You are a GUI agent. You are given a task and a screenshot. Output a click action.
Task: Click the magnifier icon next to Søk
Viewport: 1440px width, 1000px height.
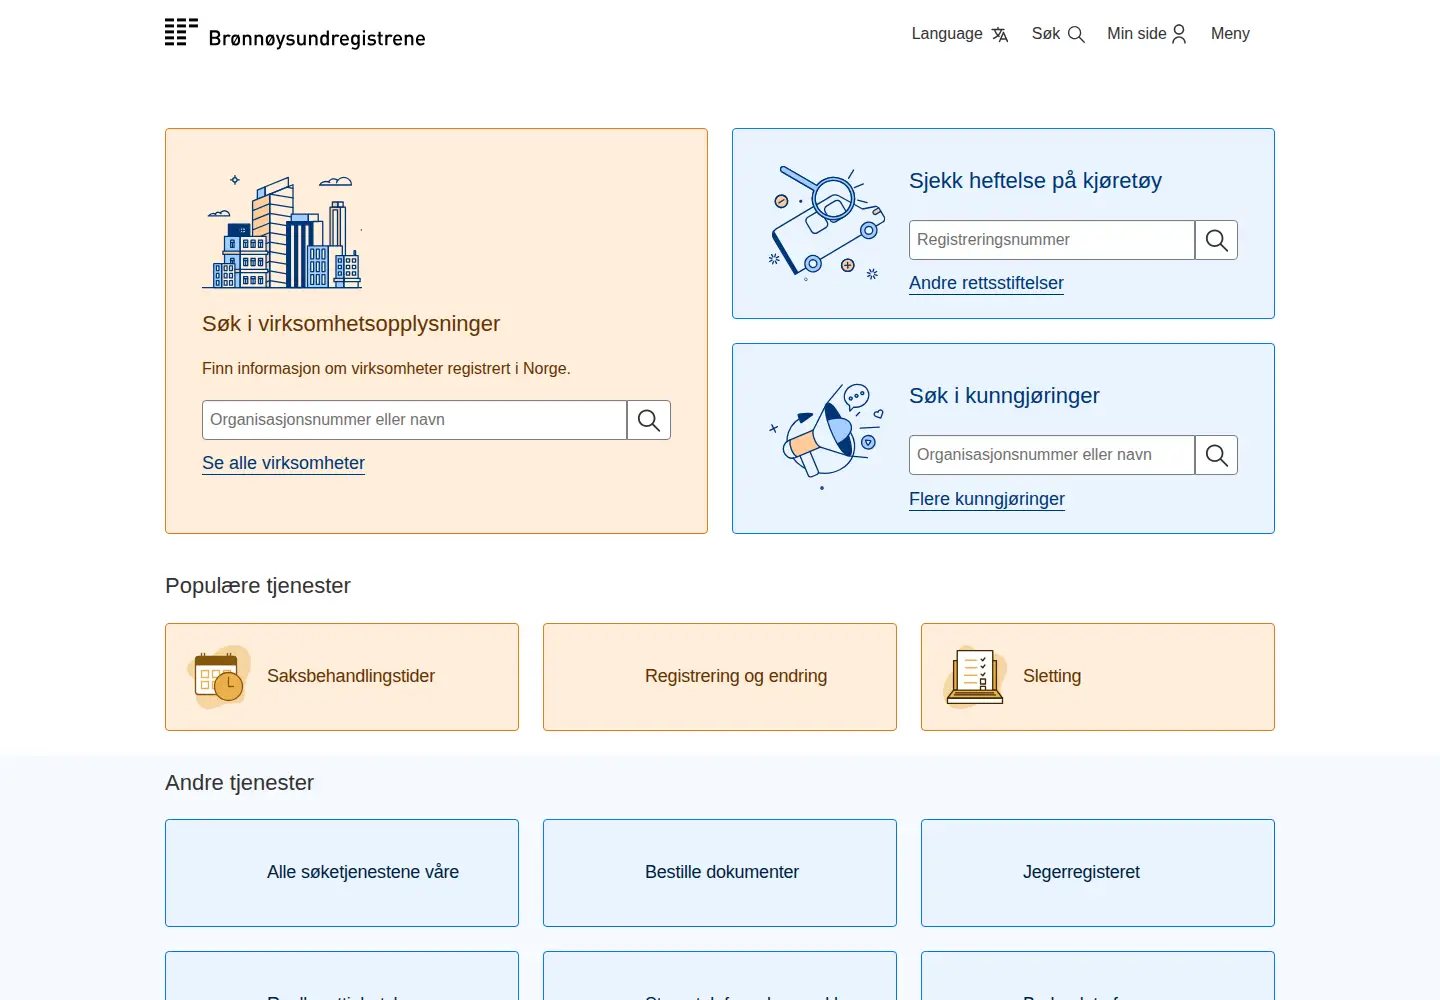pos(1076,35)
